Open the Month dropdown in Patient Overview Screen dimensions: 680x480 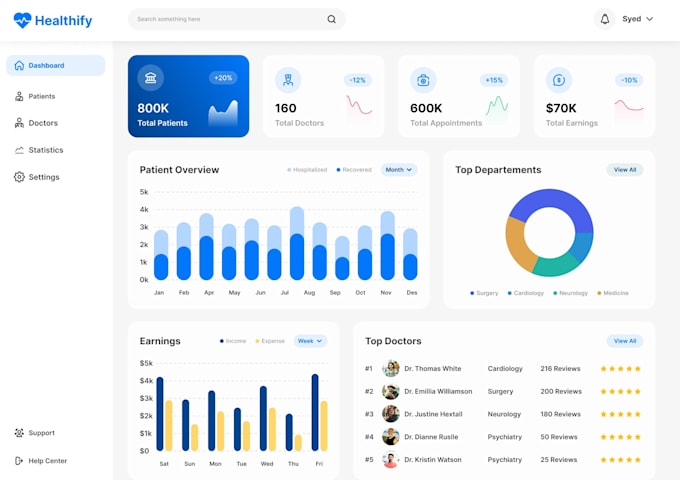point(399,170)
